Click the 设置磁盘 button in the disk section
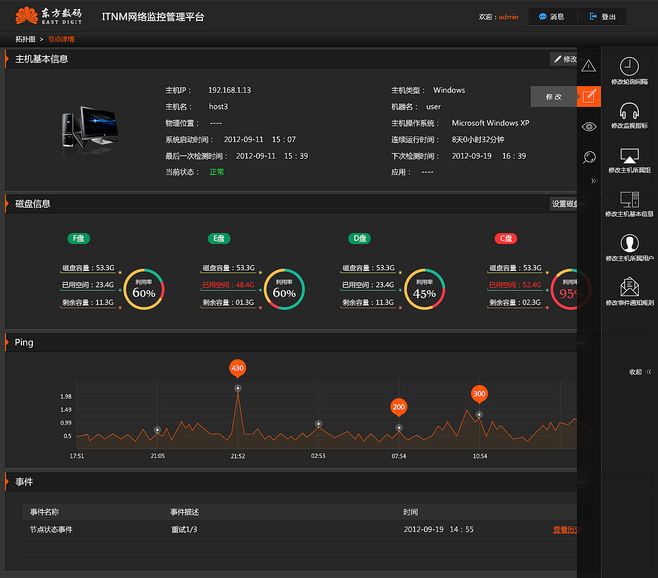Image resolution: width=658 pixels, height=578 pixels. click(564, 204)
